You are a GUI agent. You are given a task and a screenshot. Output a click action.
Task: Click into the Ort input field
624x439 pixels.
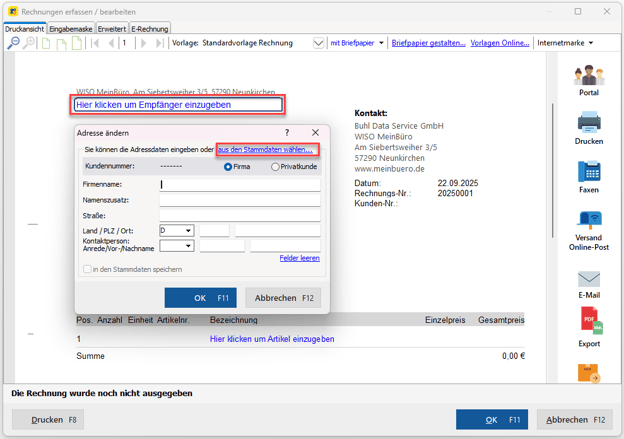click(x=277, y=230)
